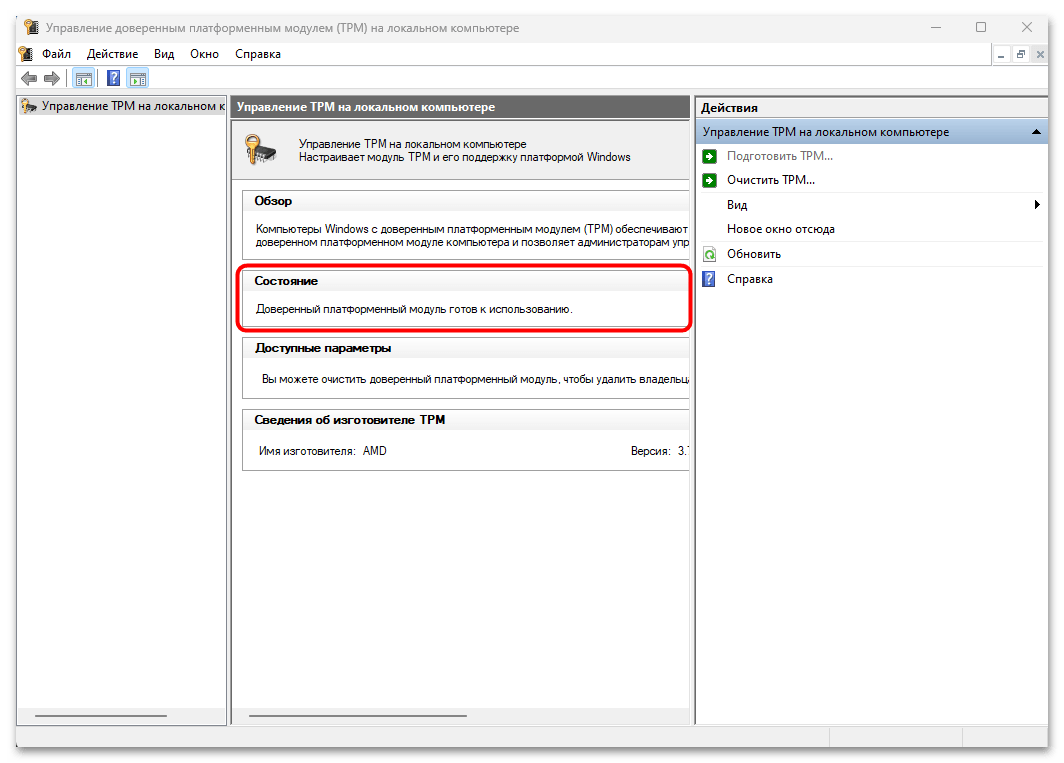Toggle the Action pane toolbar icon

pos(138,78)
